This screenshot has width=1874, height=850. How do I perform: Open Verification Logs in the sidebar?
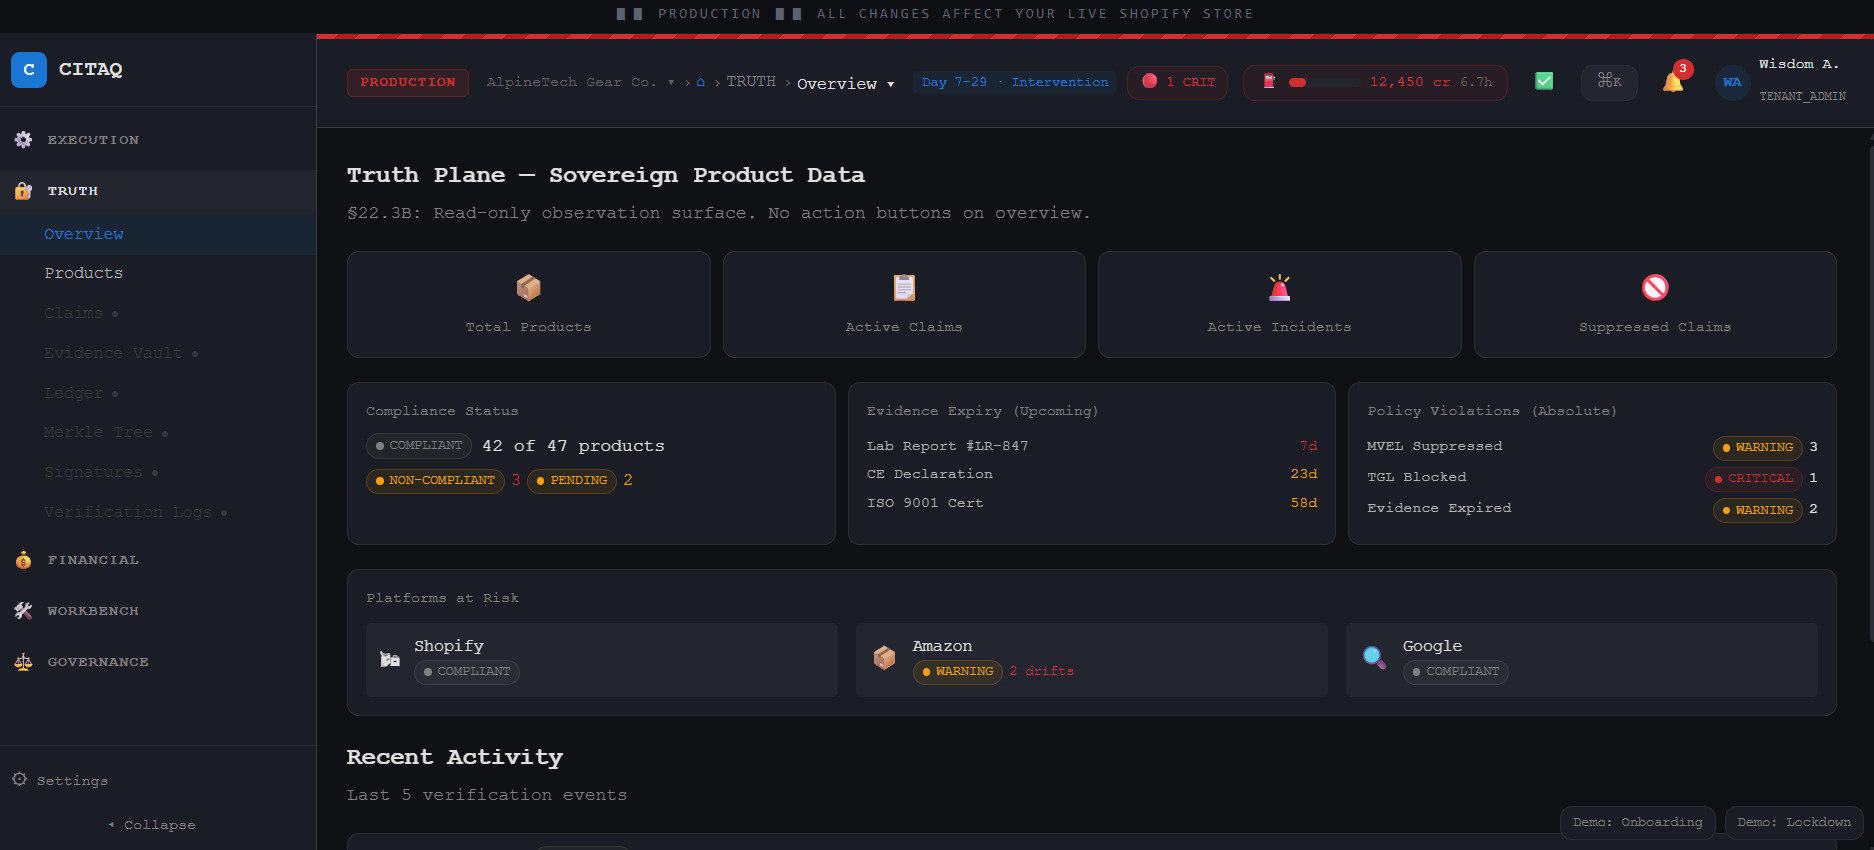[x=158, y=512]
